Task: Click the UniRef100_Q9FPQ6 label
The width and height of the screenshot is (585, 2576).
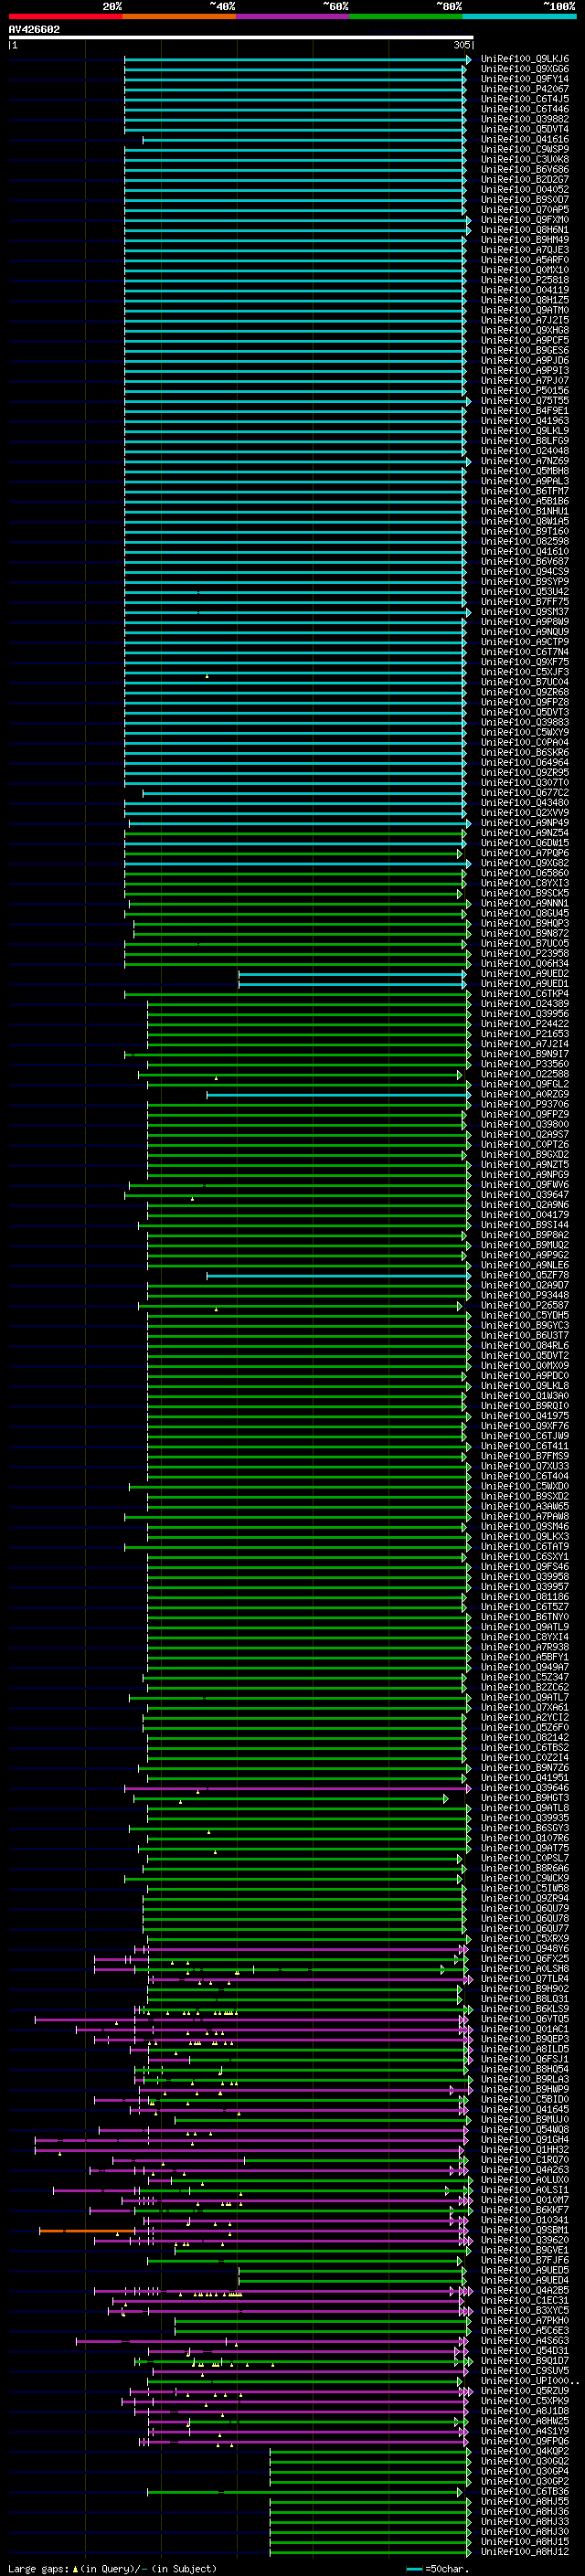Action: pyautogui.click(x=525, y=2441)
